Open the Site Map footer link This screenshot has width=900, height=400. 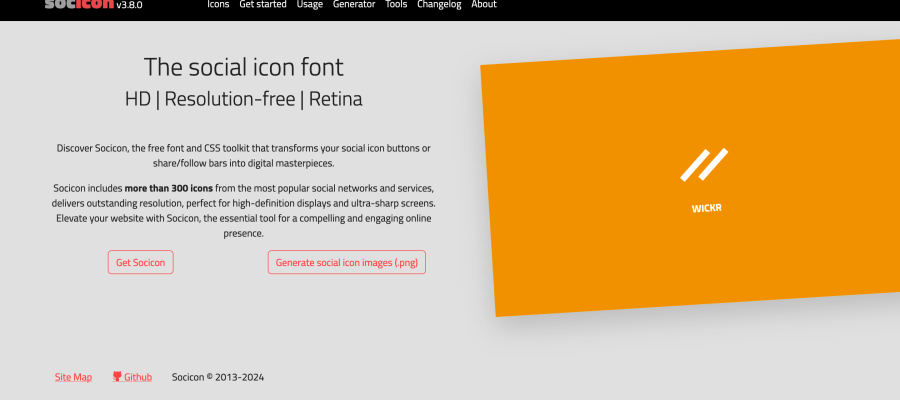coord(73,377)
